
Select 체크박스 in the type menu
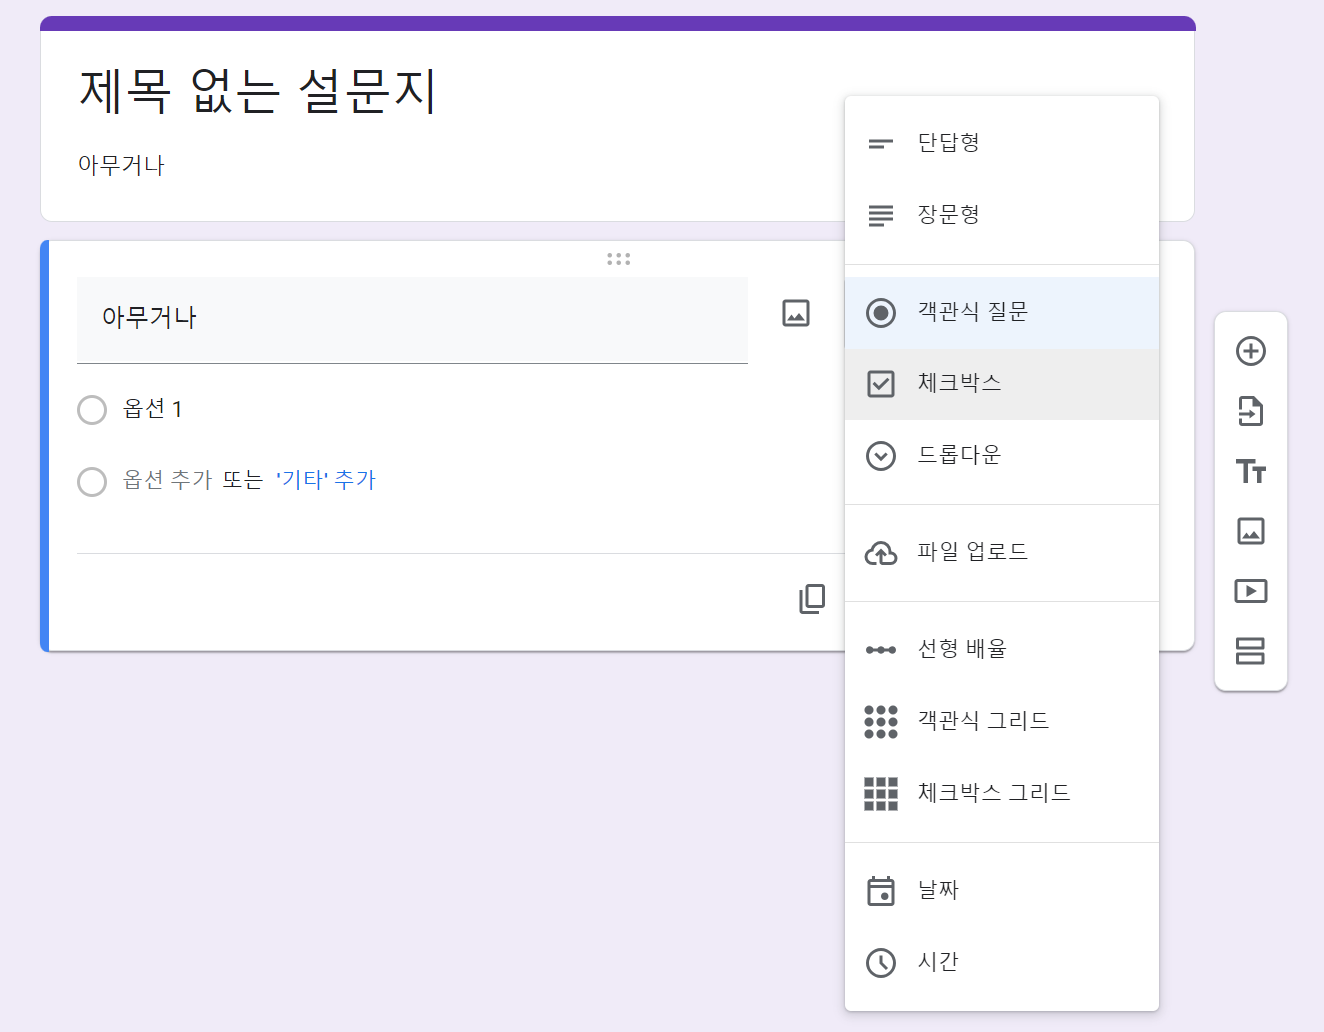click(x=1002, y=384)
